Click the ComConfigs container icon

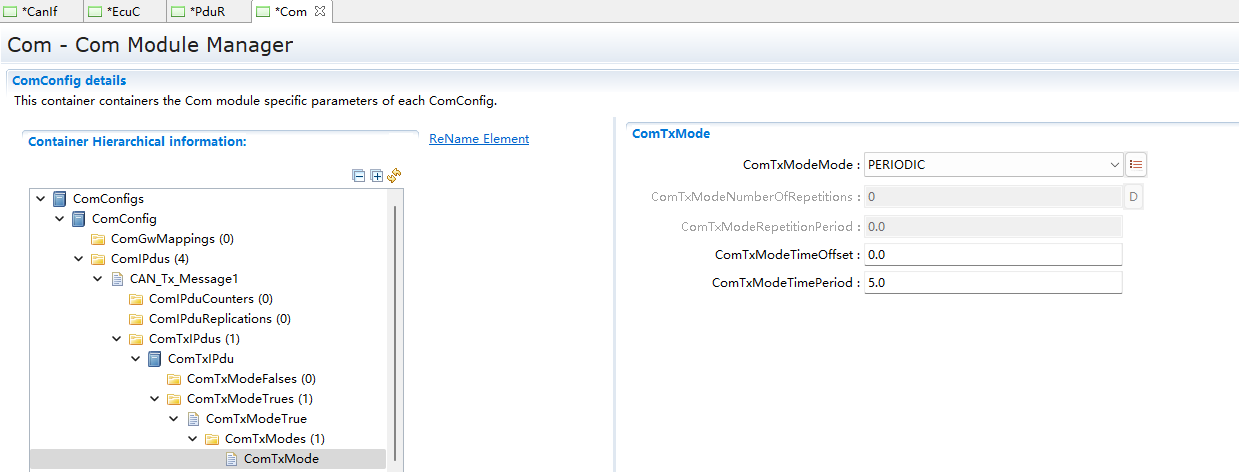59,199
